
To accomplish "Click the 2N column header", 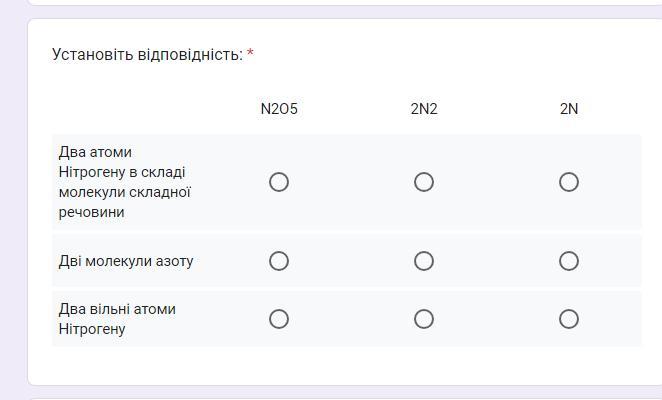I will tap(569, 109).
